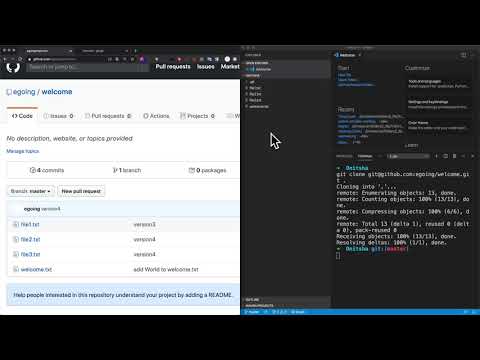This screenshot has height=360, width=480.
Task: Close the terminal panel with X
Action: click(x=472, y=156)
